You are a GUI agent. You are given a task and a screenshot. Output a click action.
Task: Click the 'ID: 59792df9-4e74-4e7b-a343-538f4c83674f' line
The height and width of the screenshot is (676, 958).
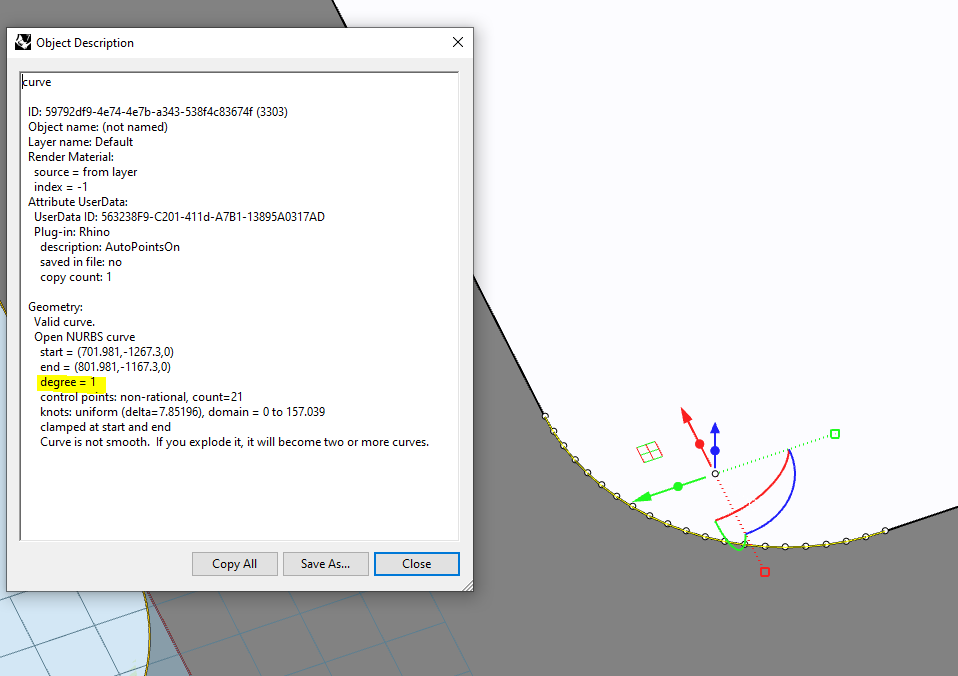158,112
